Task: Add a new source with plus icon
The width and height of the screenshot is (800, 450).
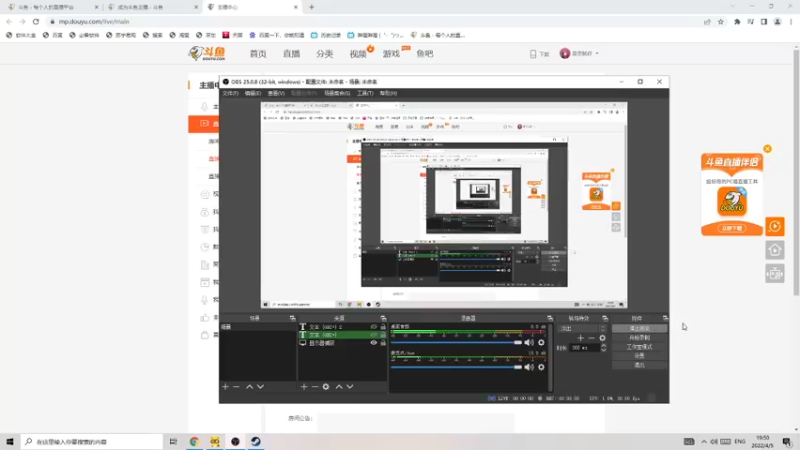Action: [304, 387]
